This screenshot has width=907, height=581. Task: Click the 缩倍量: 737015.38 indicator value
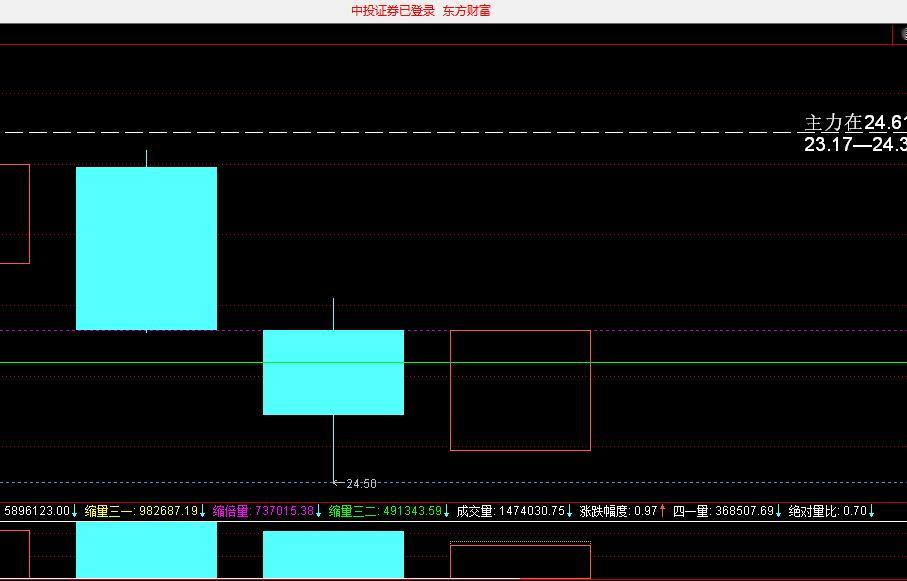click(x=263, y=511)
